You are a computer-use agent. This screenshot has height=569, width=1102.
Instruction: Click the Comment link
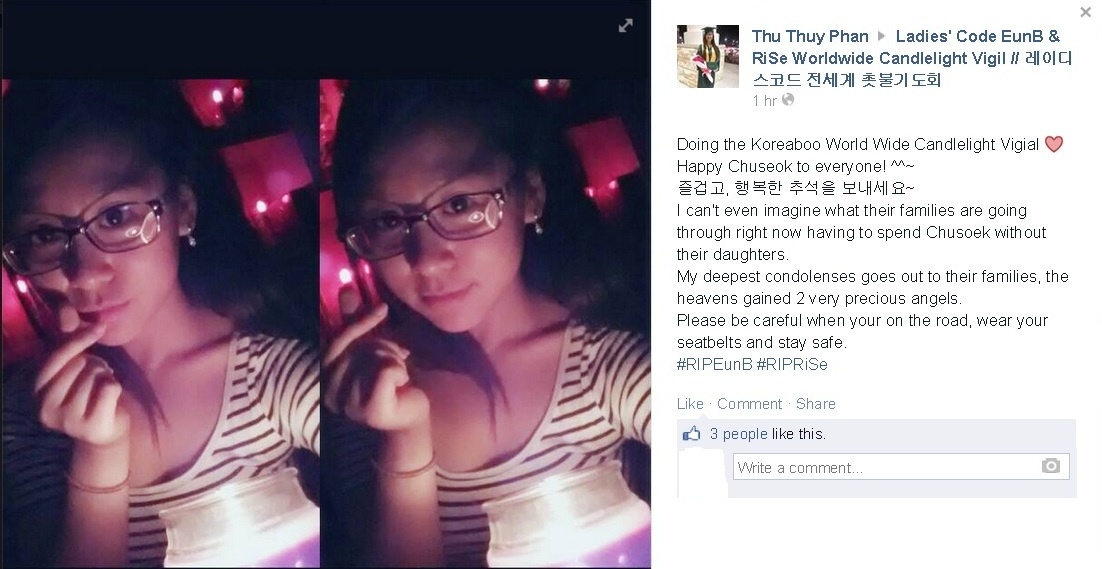[749, 404]
